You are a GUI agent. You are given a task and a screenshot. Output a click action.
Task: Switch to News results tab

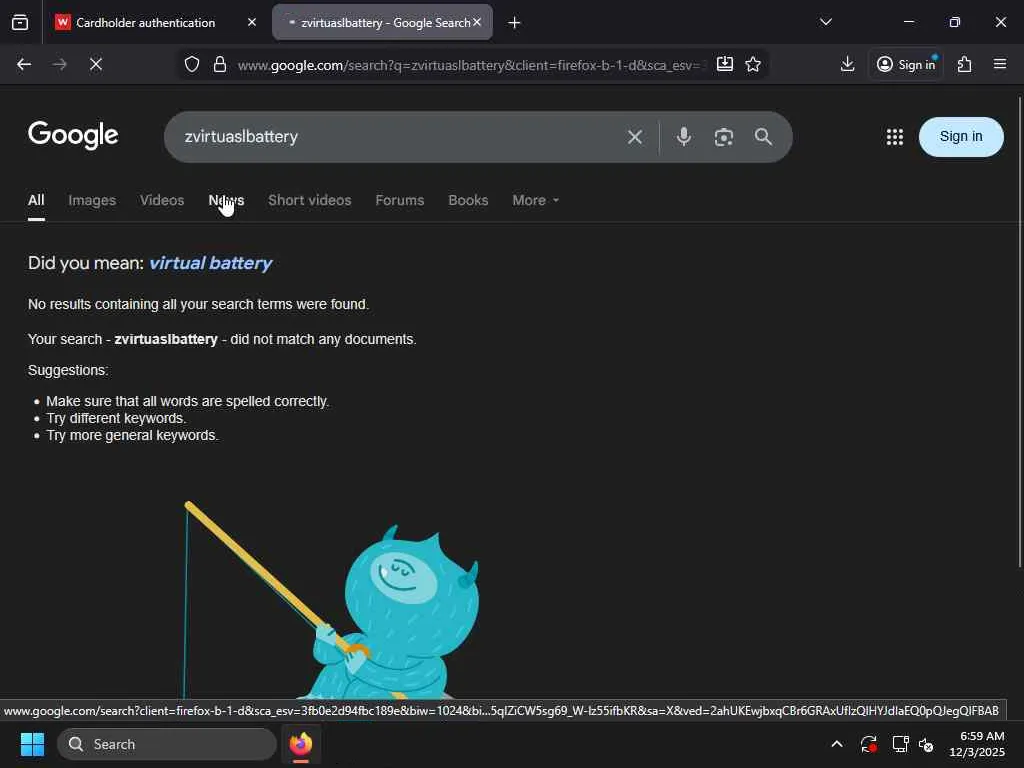click(x=226, y=200)
